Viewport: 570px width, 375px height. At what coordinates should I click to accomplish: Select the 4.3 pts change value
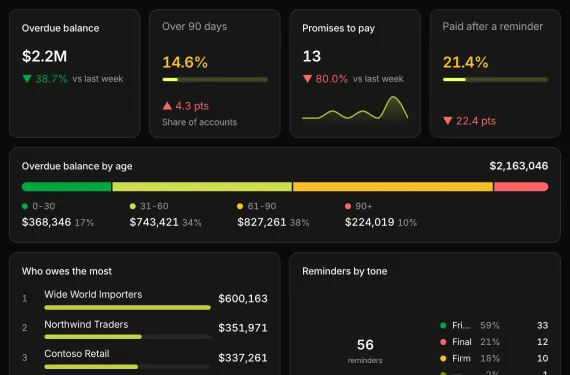coord(192,106)
